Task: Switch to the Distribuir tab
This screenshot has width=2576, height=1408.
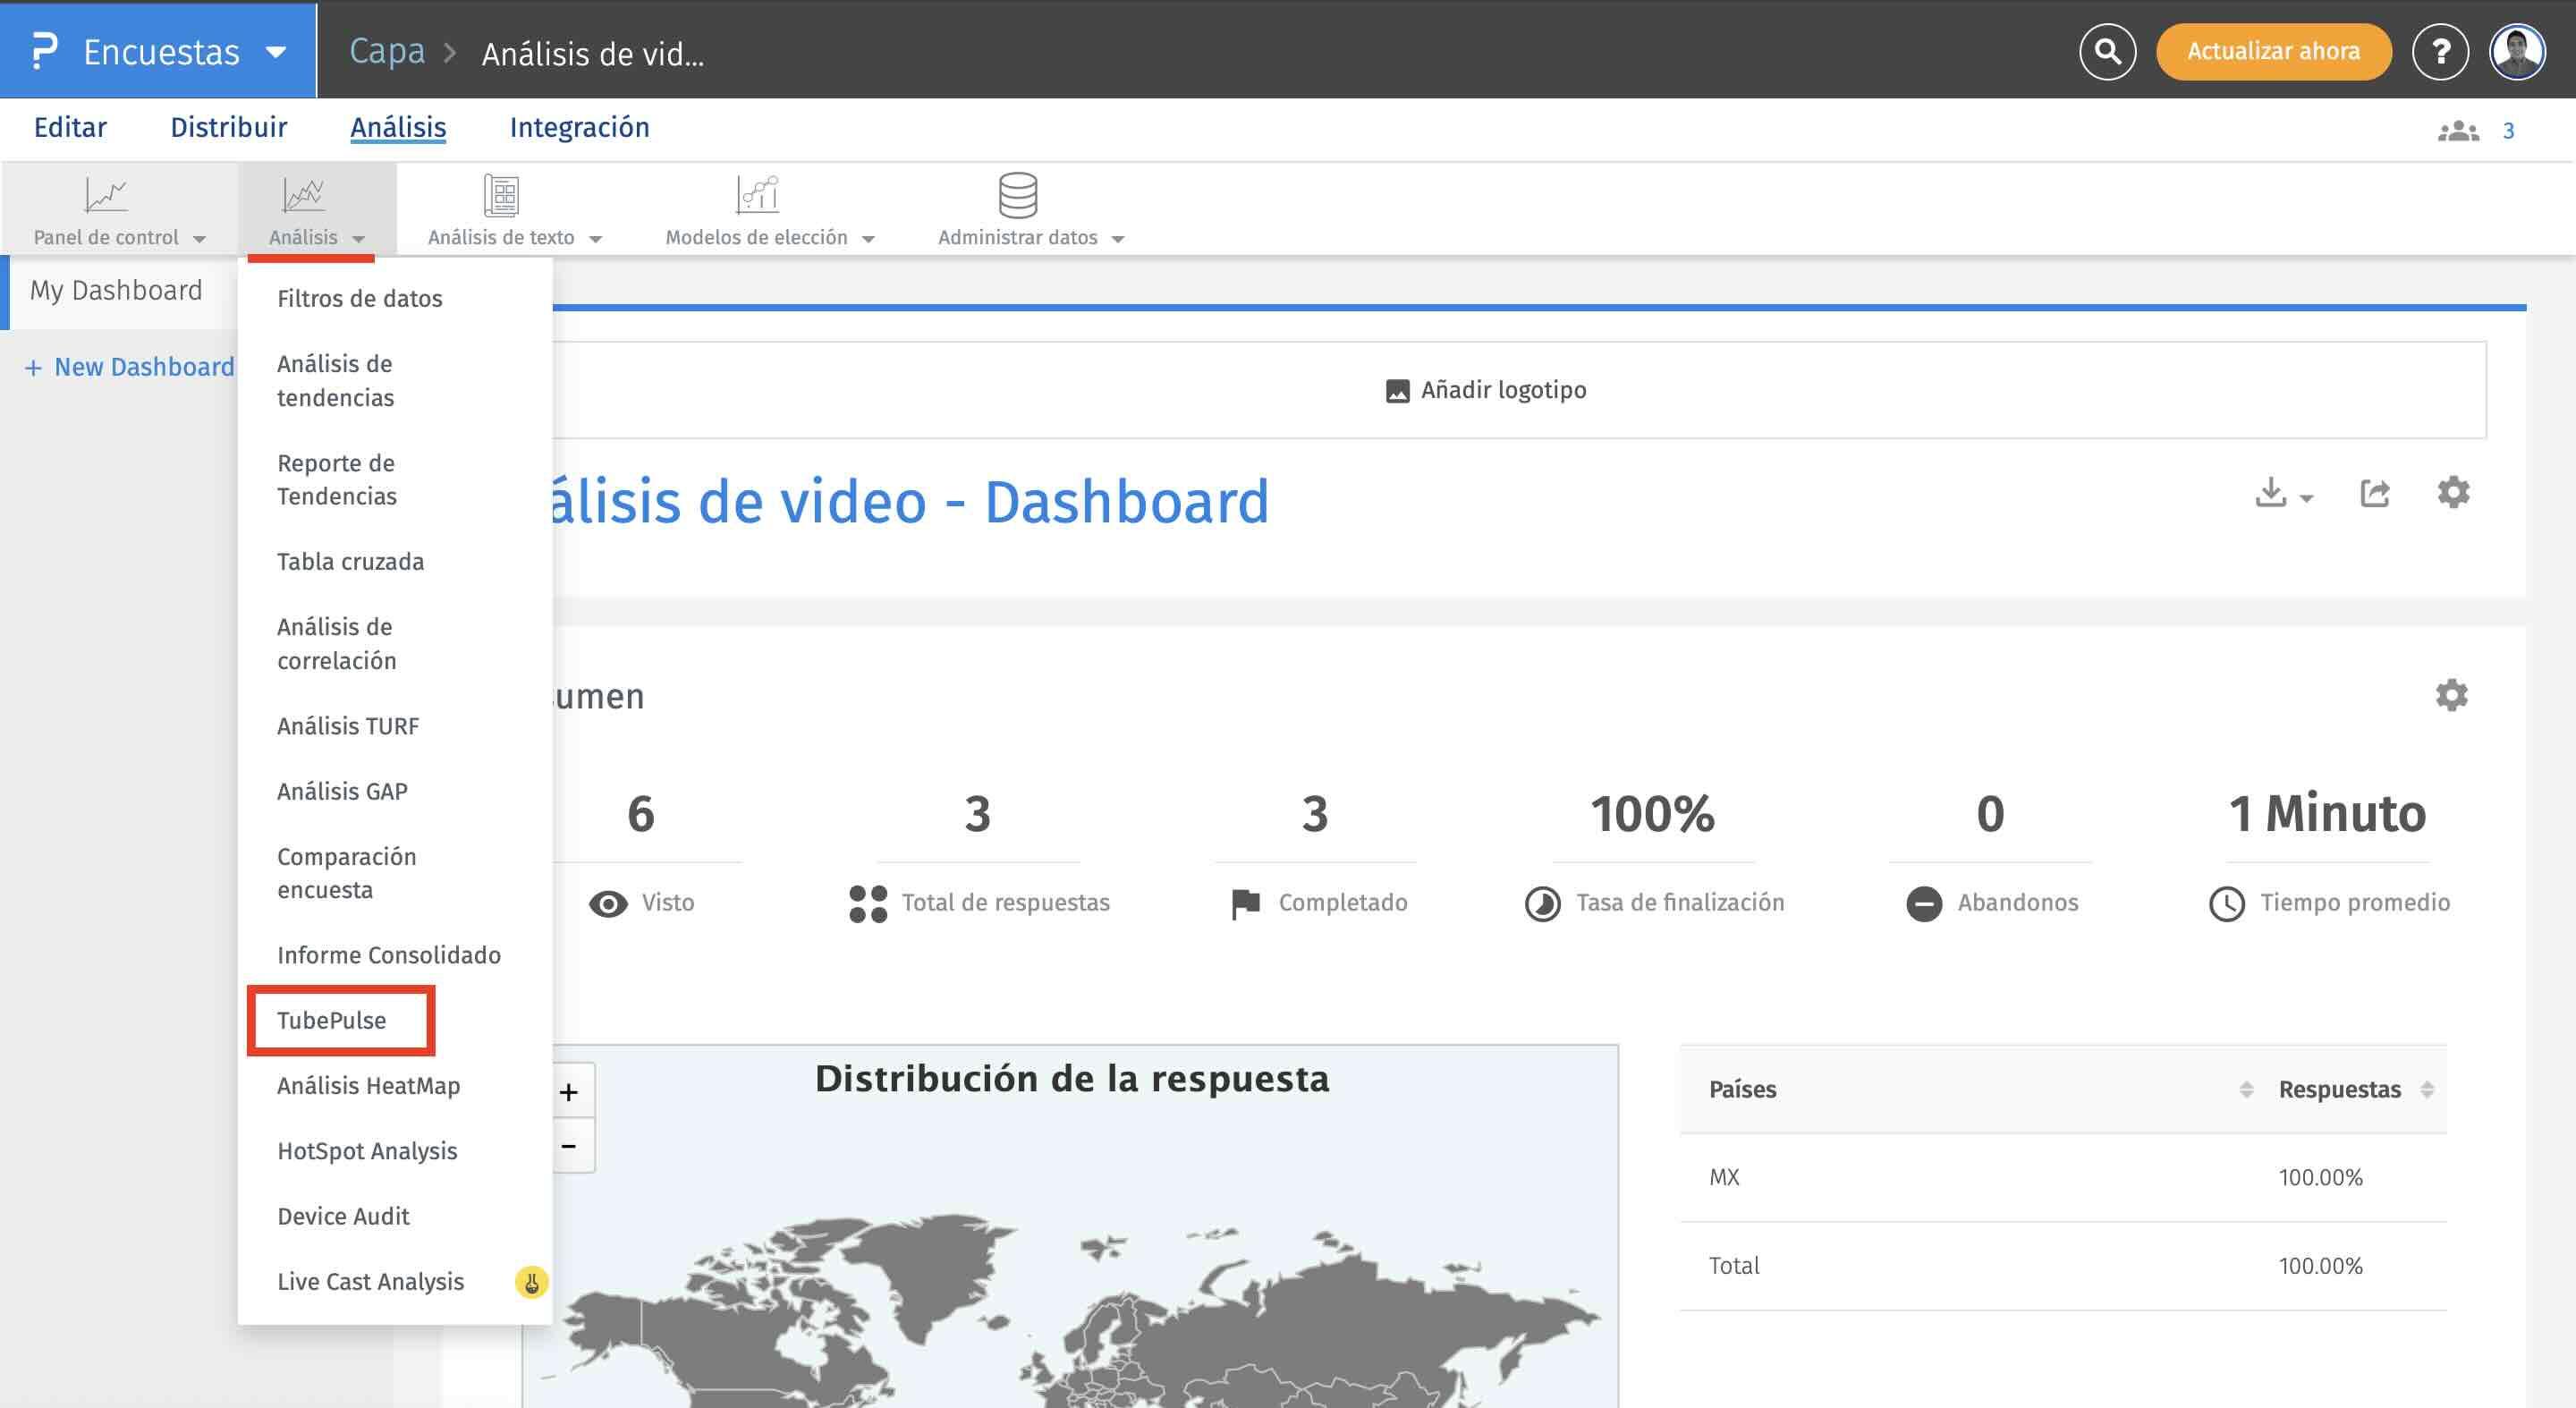Action: click(x=228, y=128)
